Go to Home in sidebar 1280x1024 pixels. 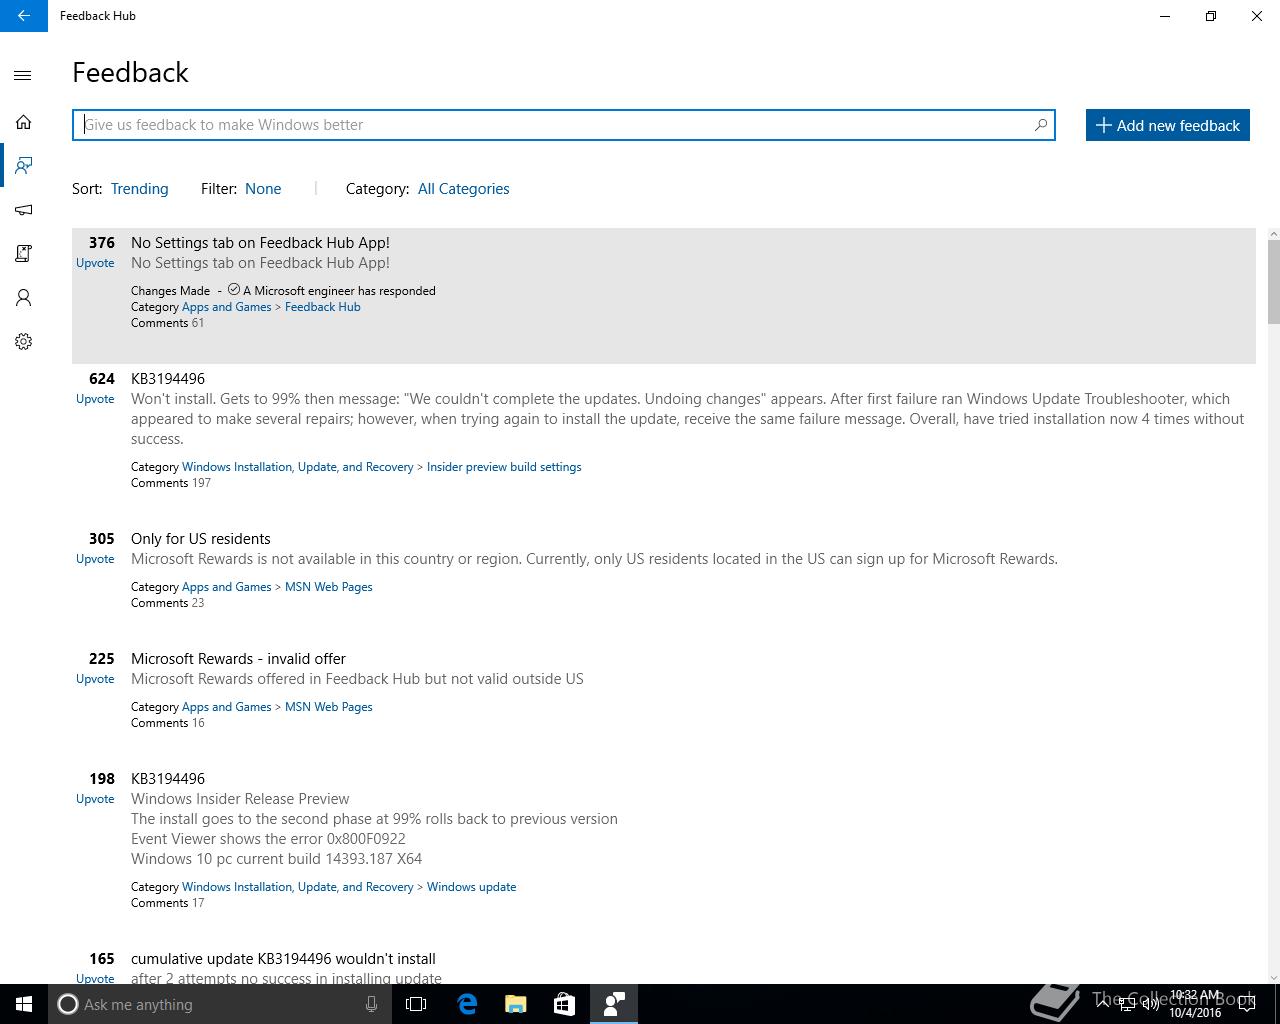23,122
